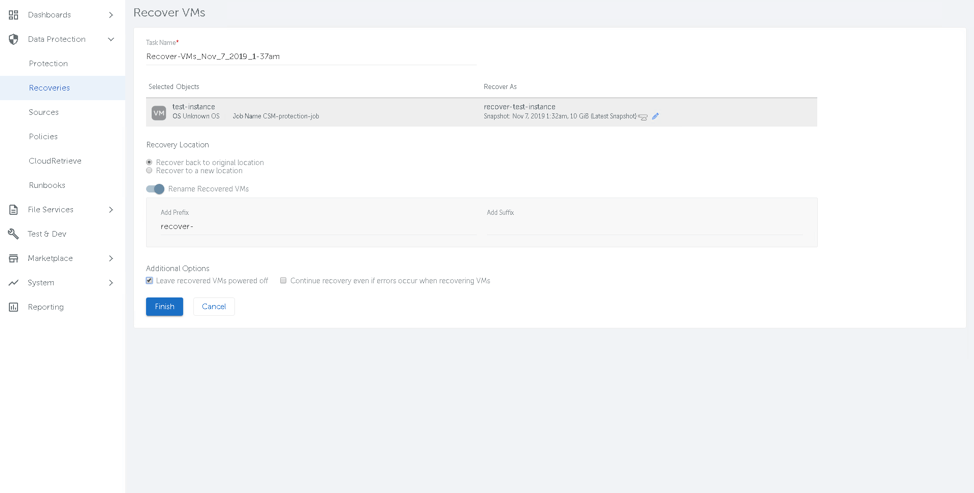Click the Data Protection shield icon
Image resolution: width=974 pixels, height=493 pixels.
13,39
